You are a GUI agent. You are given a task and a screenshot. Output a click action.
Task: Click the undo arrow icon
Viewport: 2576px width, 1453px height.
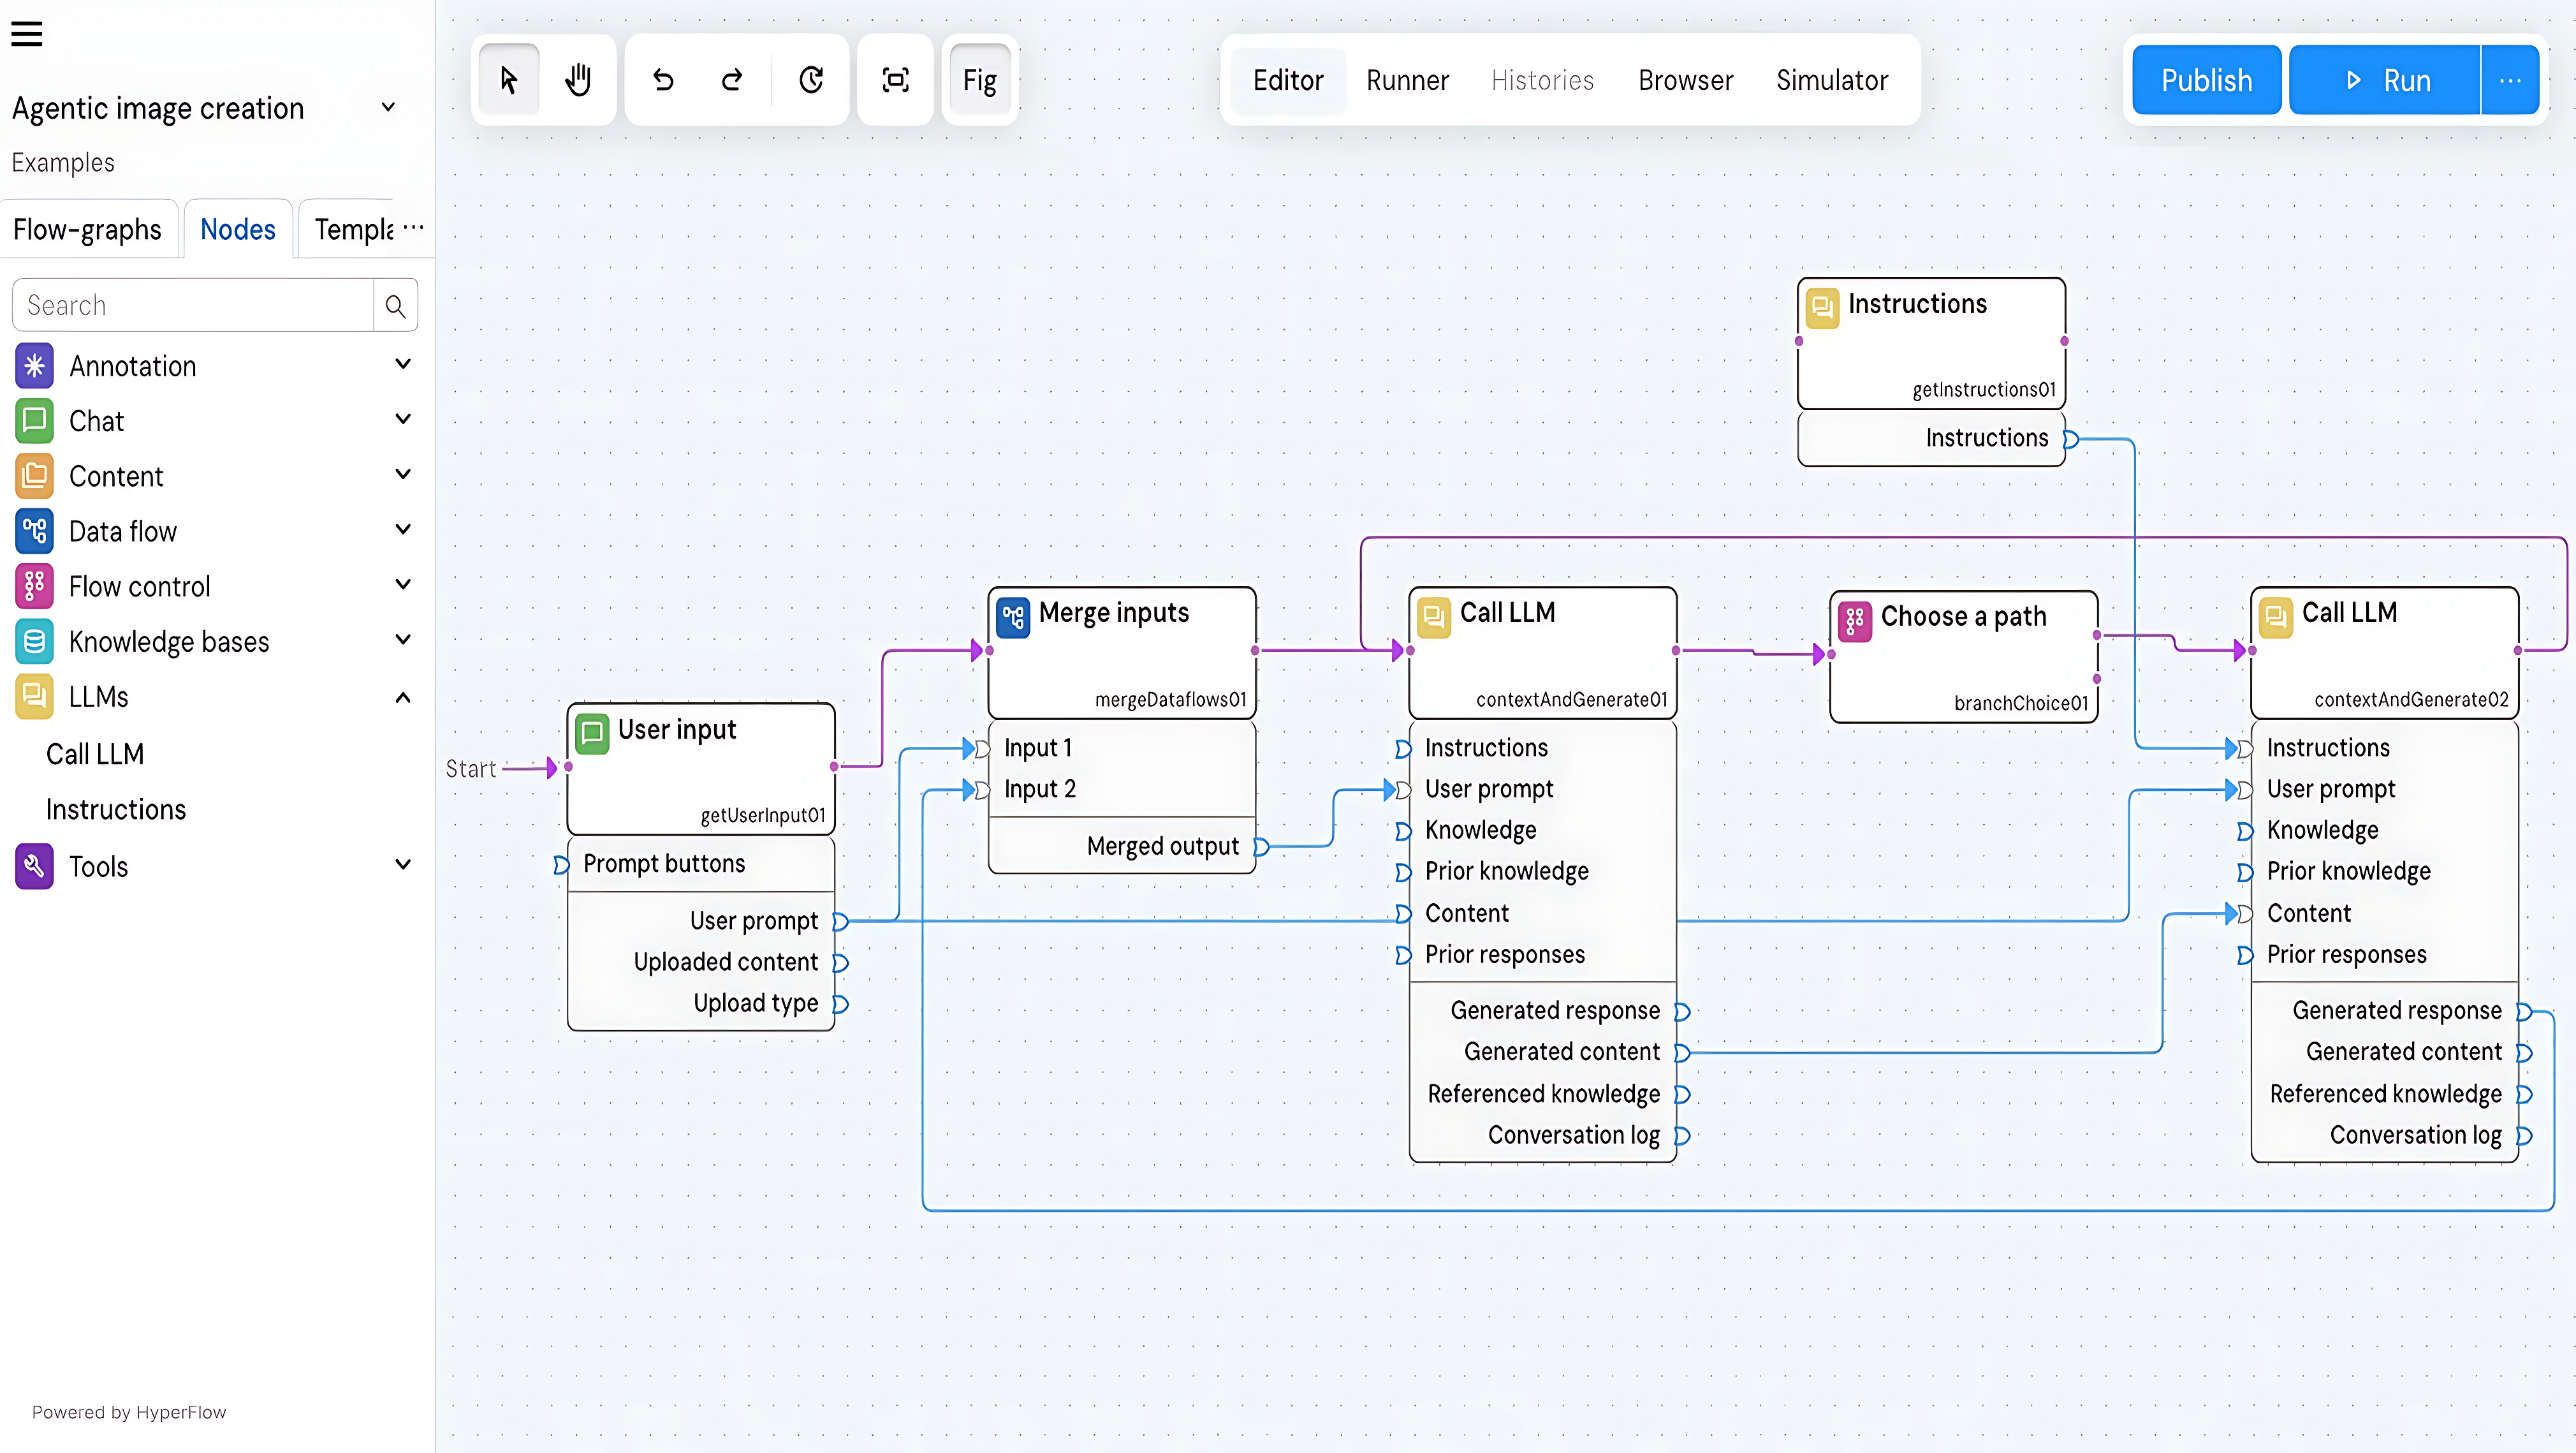click(663, 80)
